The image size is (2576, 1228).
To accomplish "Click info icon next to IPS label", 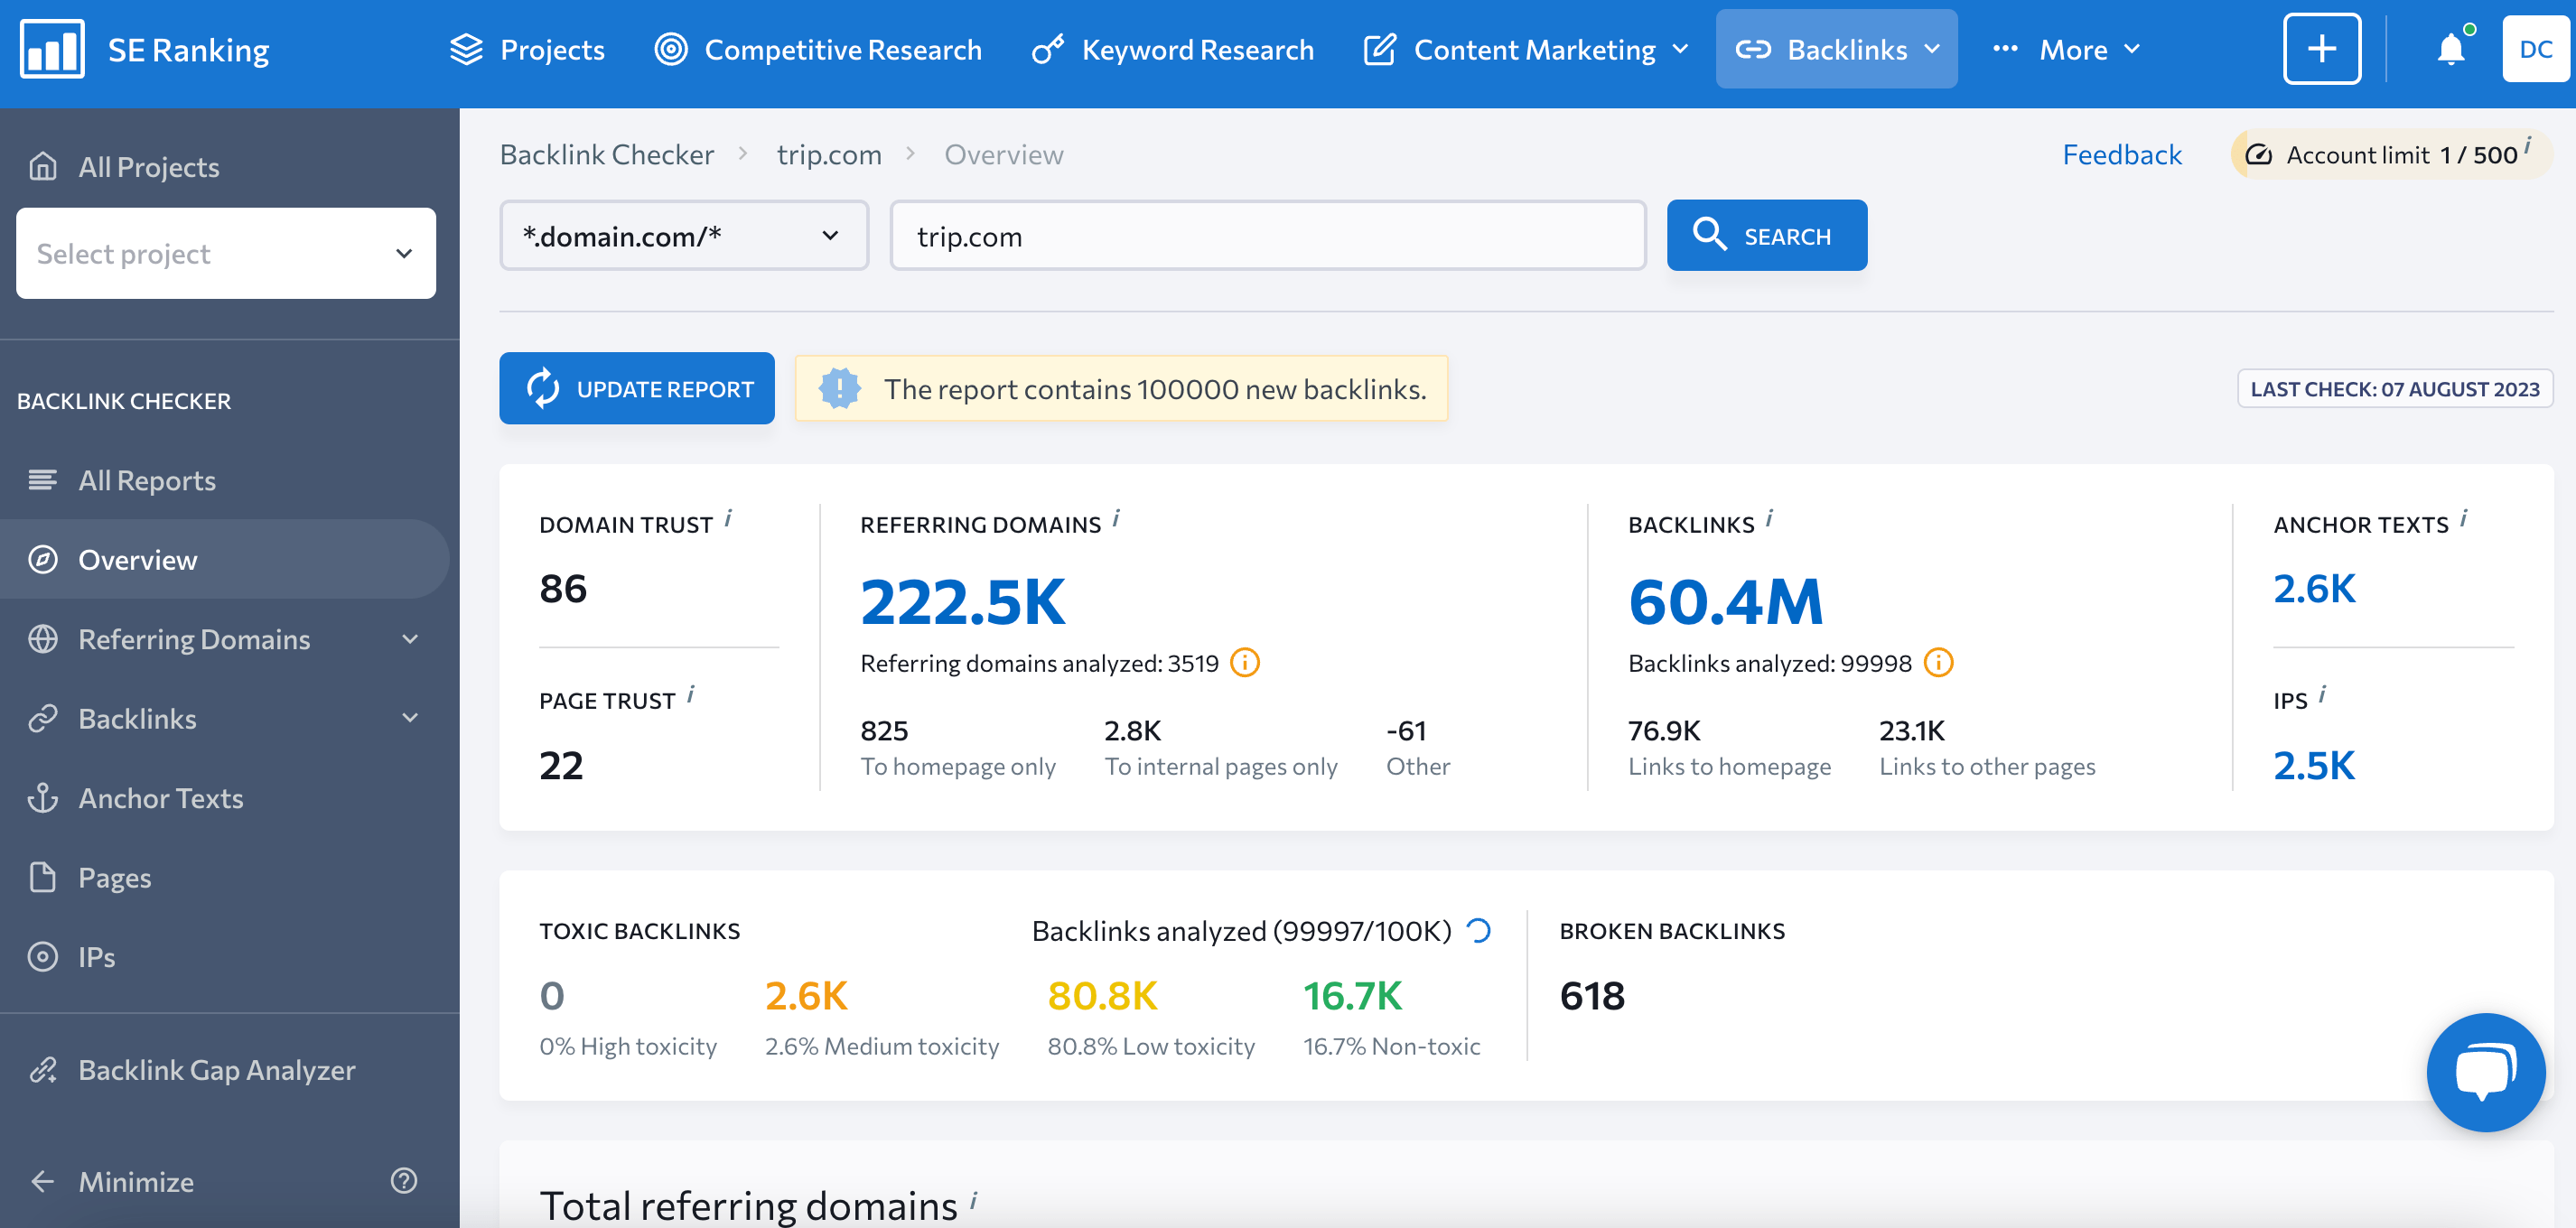I will pos(2323,694).
